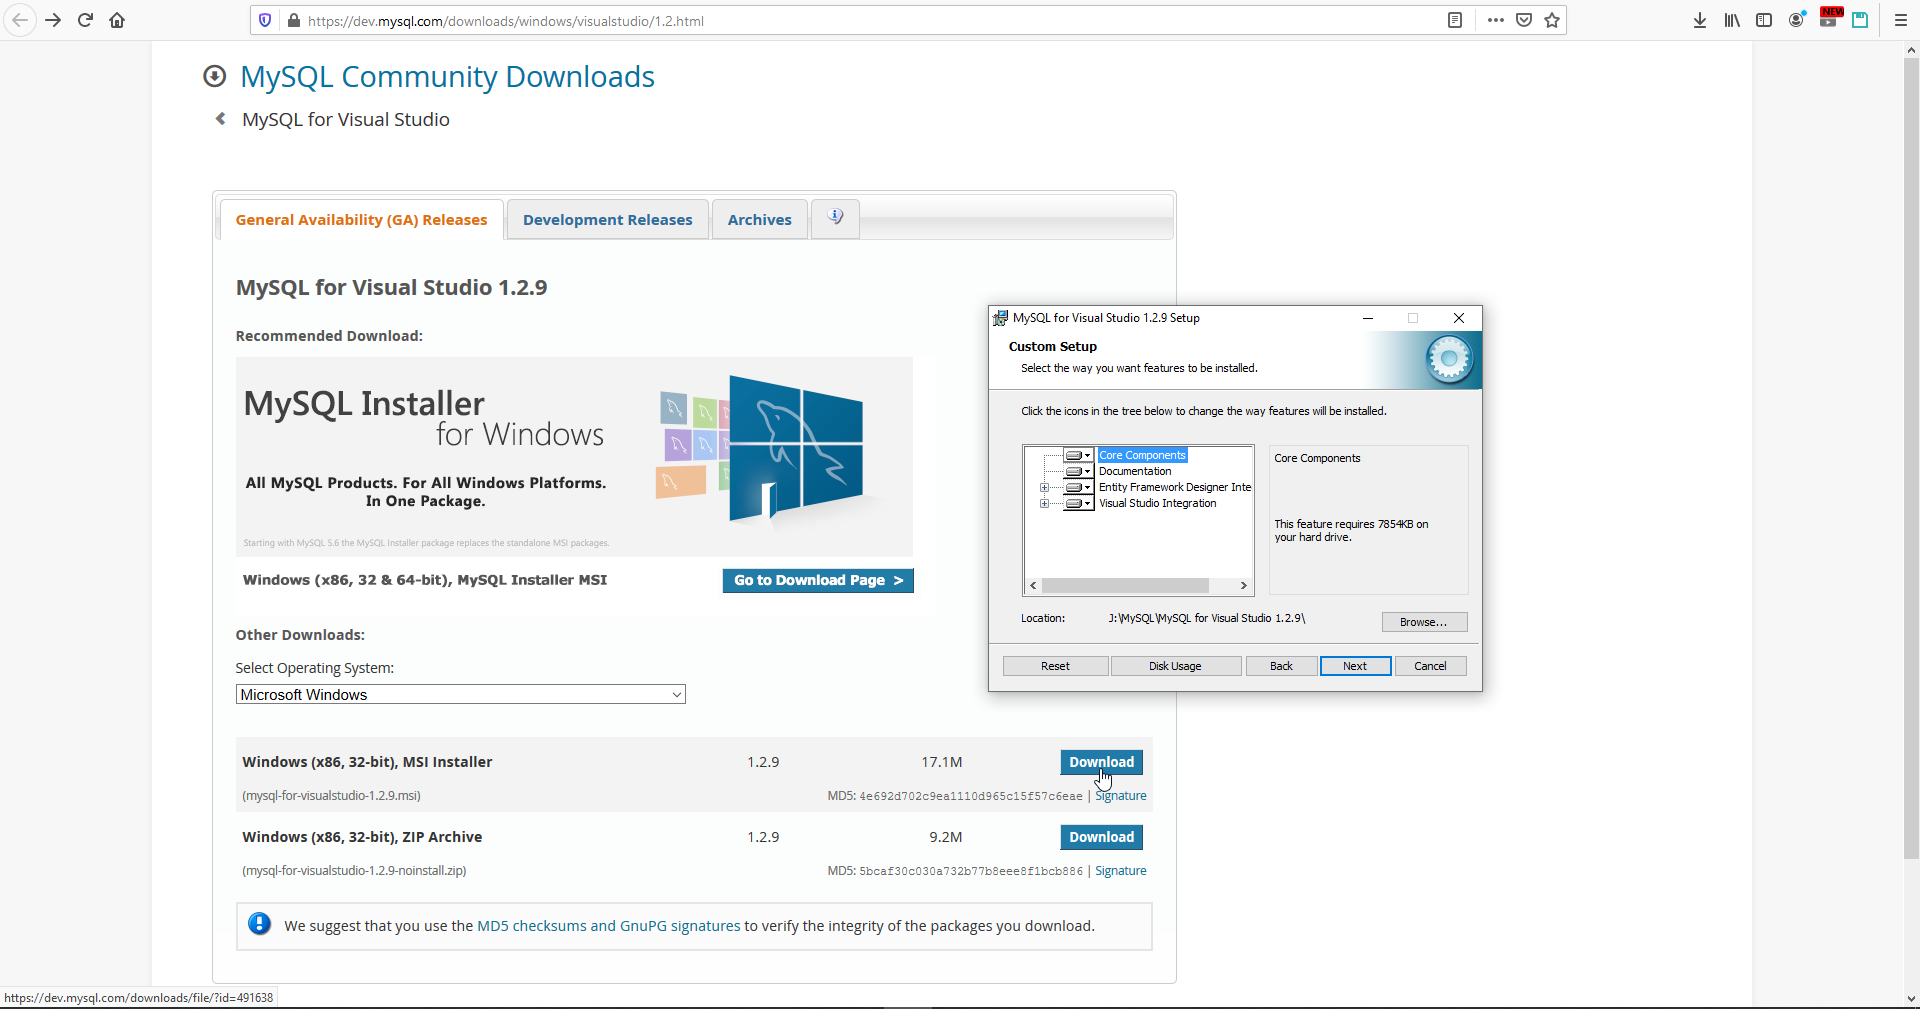Screen dimensions: 1920x1009
Task: Click the MySQL Installer for Windows banner
Action: point(574,456)
